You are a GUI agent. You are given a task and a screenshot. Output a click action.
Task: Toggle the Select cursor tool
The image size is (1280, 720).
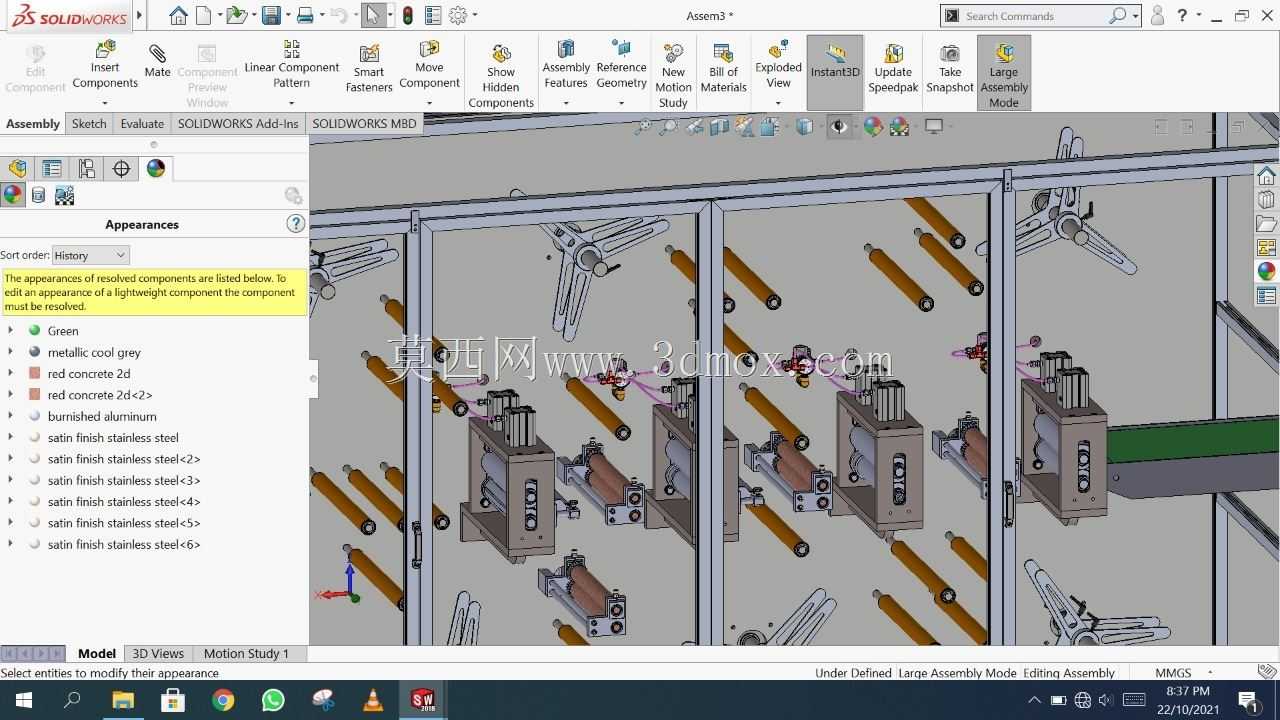pos(373,15)
